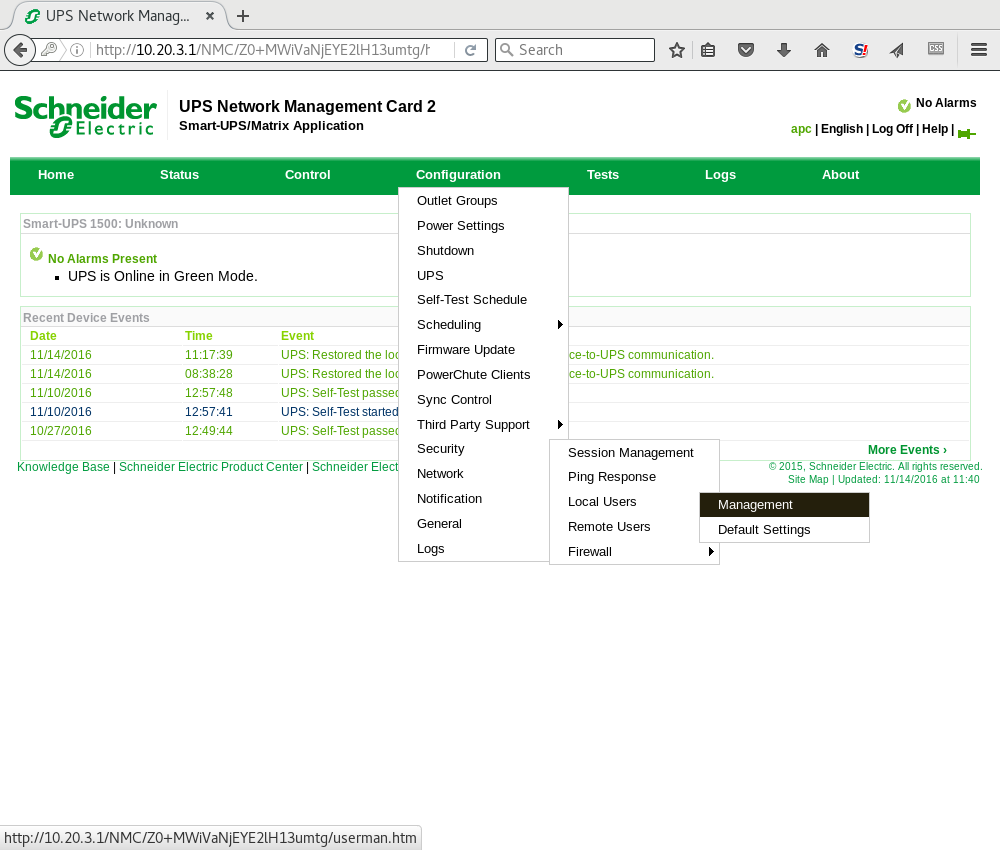Close the UPS Network Management tab
This screenshot has width=1000, height=850.
pos(210,16)
